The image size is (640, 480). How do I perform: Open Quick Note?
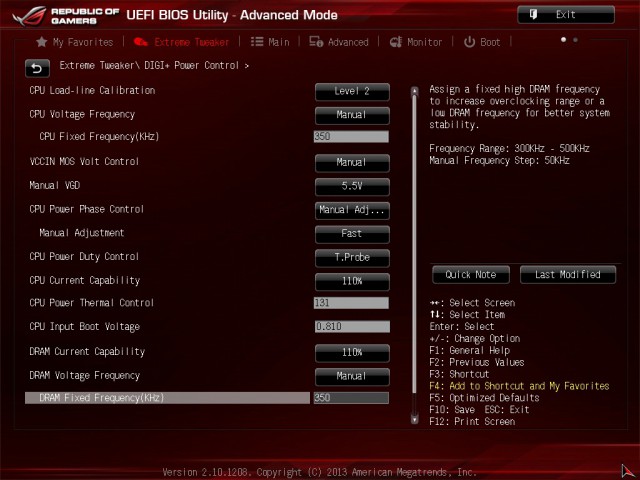[x=471, y=275]
